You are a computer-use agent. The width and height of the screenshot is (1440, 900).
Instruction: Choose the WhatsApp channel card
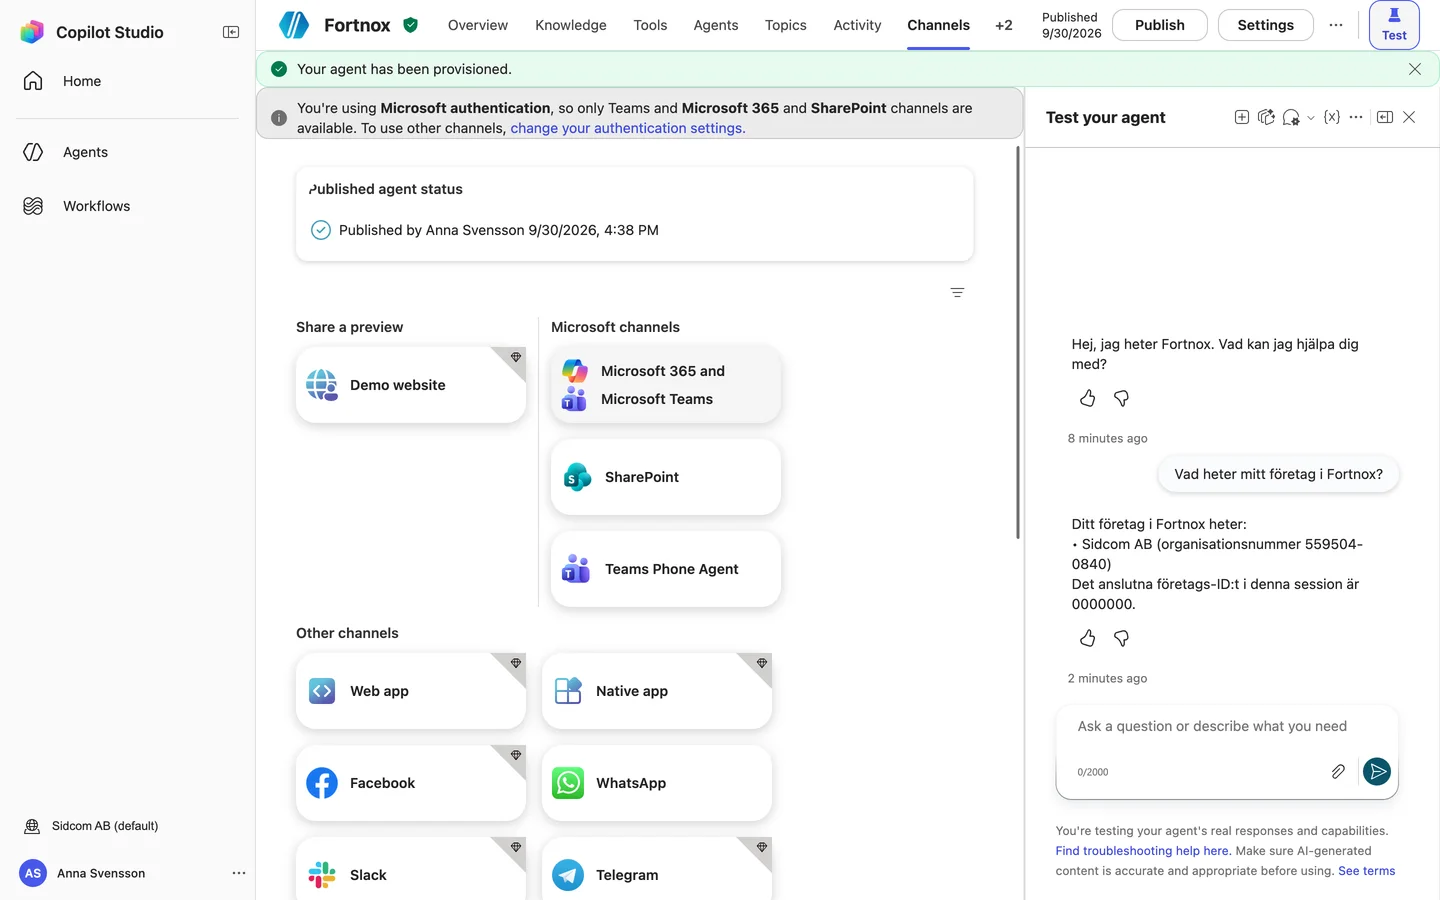pyautogui.click(x=657, y=783)
